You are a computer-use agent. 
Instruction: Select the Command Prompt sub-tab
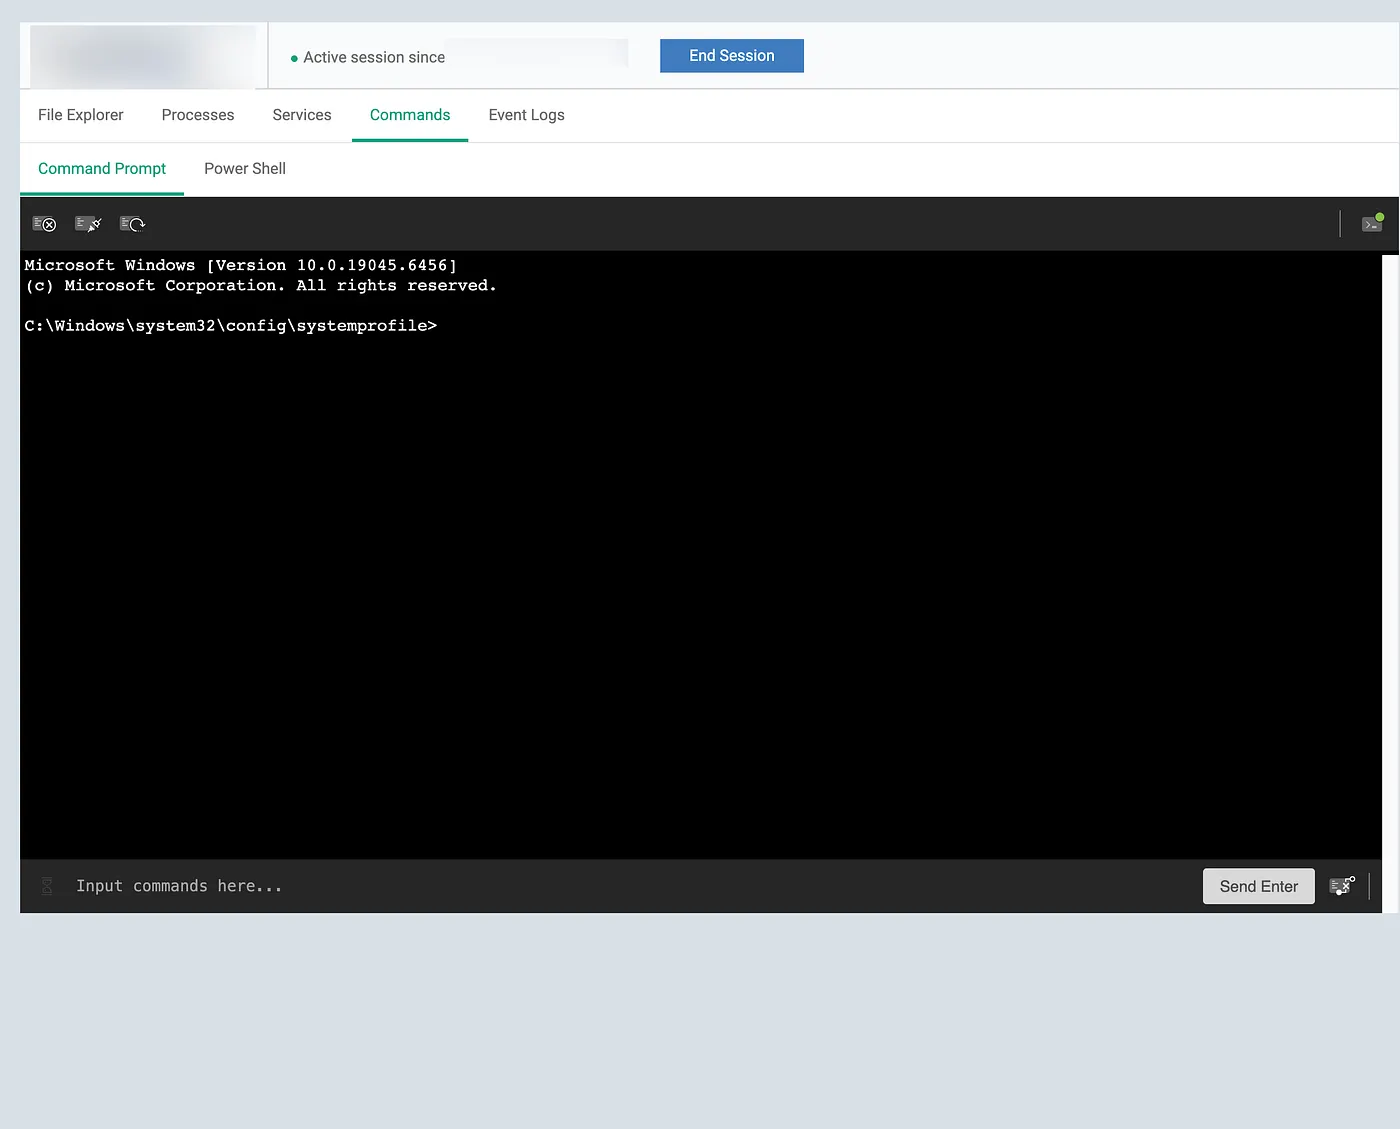(102, 168)
